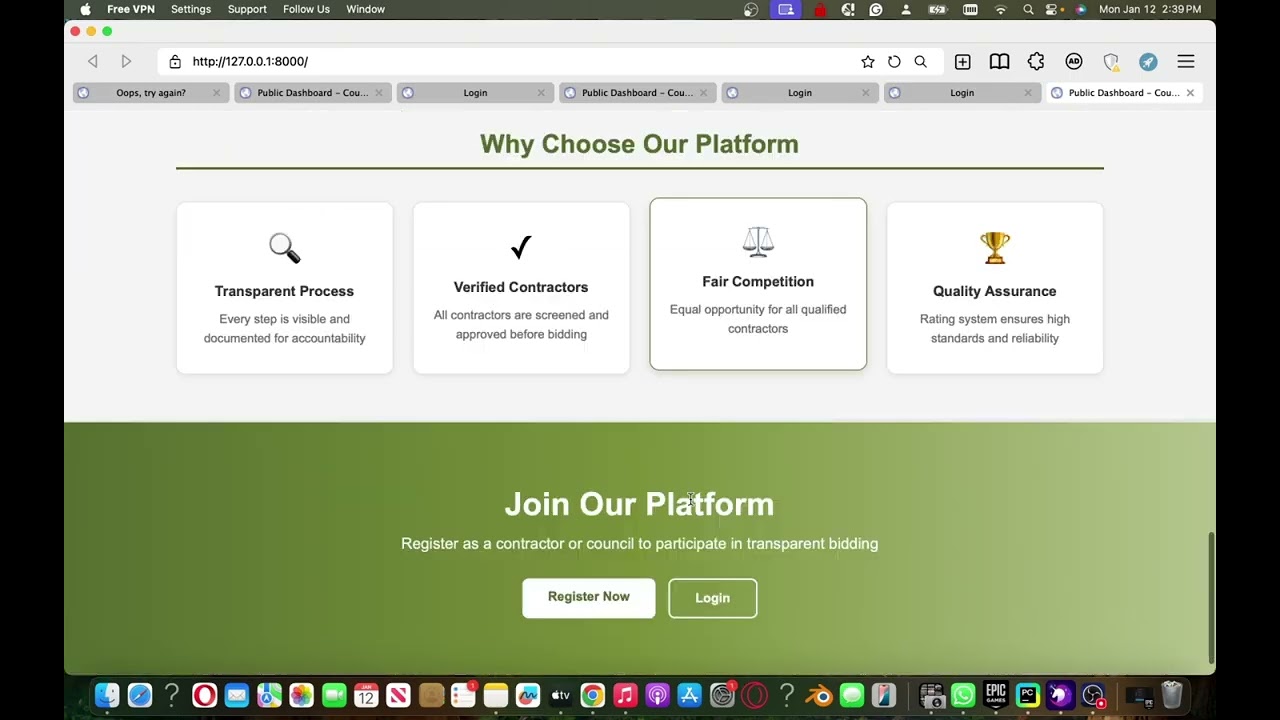Click the battery status in the menu bar
This screenshot has height=720, width=1280.
pos(938,9)
